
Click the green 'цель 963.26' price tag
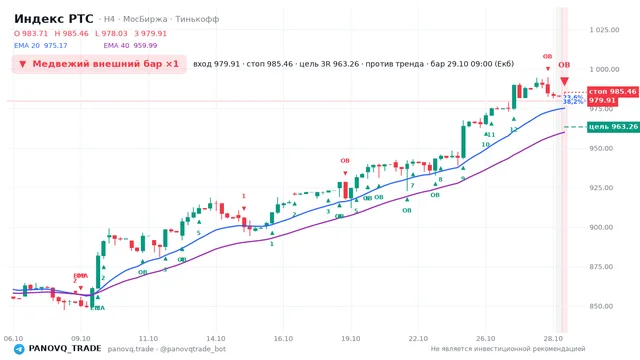[613, 127]
